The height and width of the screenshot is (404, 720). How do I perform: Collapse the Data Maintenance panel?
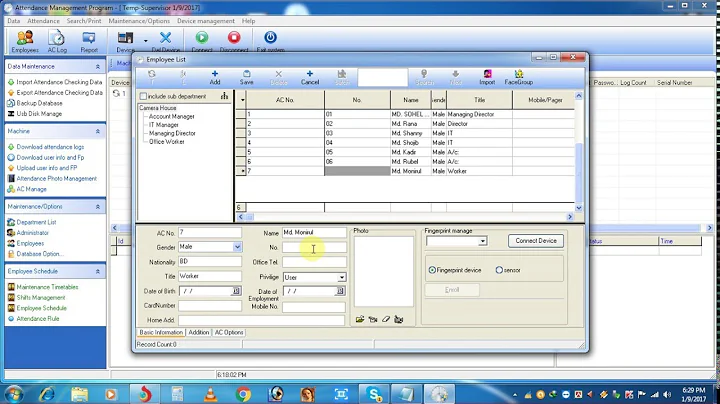pyautogui.click(x=98, y=67)
